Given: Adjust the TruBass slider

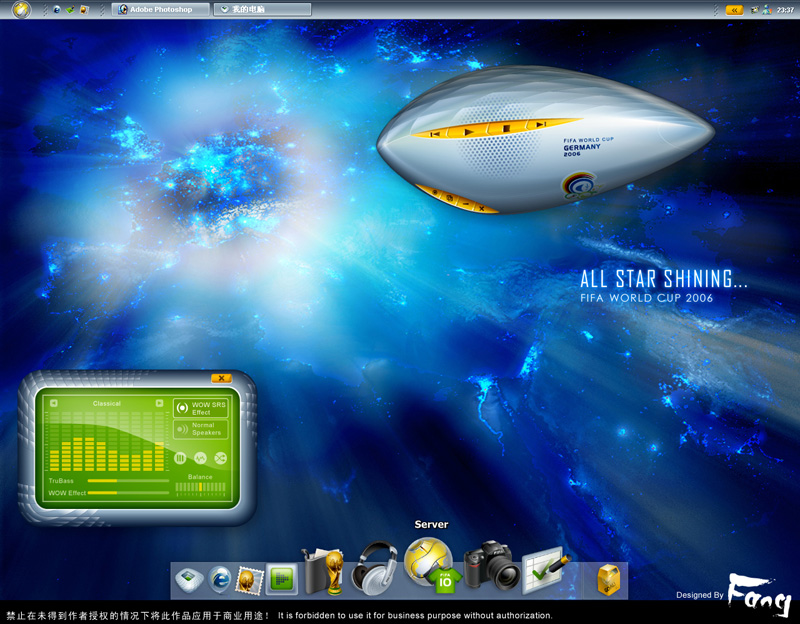Looking at the screenshot, I should (x=128, y=481).
